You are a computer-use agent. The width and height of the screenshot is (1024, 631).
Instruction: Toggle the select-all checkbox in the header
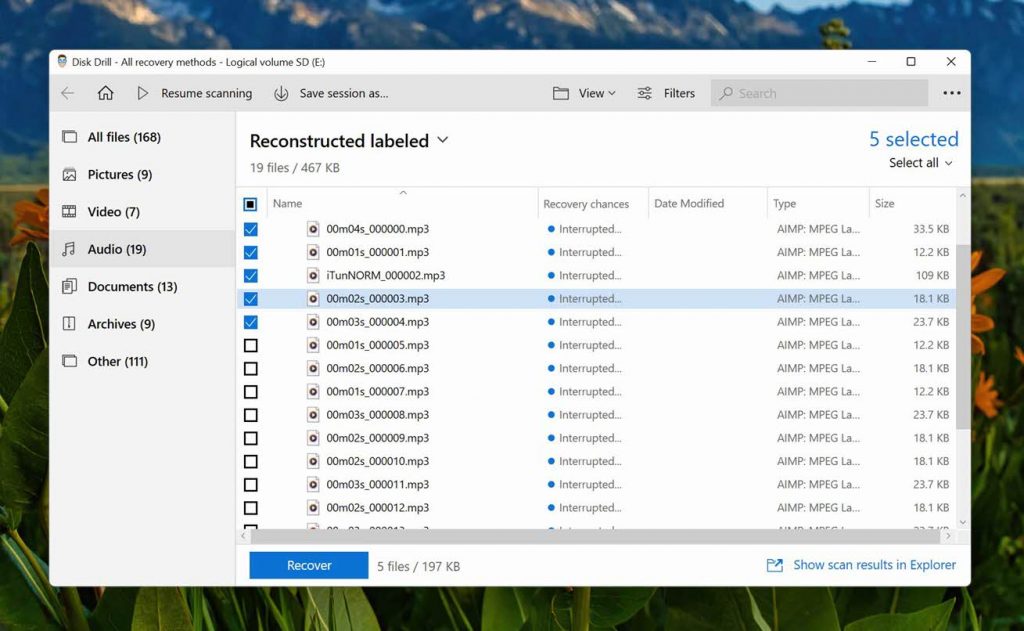tap(250, 203)
